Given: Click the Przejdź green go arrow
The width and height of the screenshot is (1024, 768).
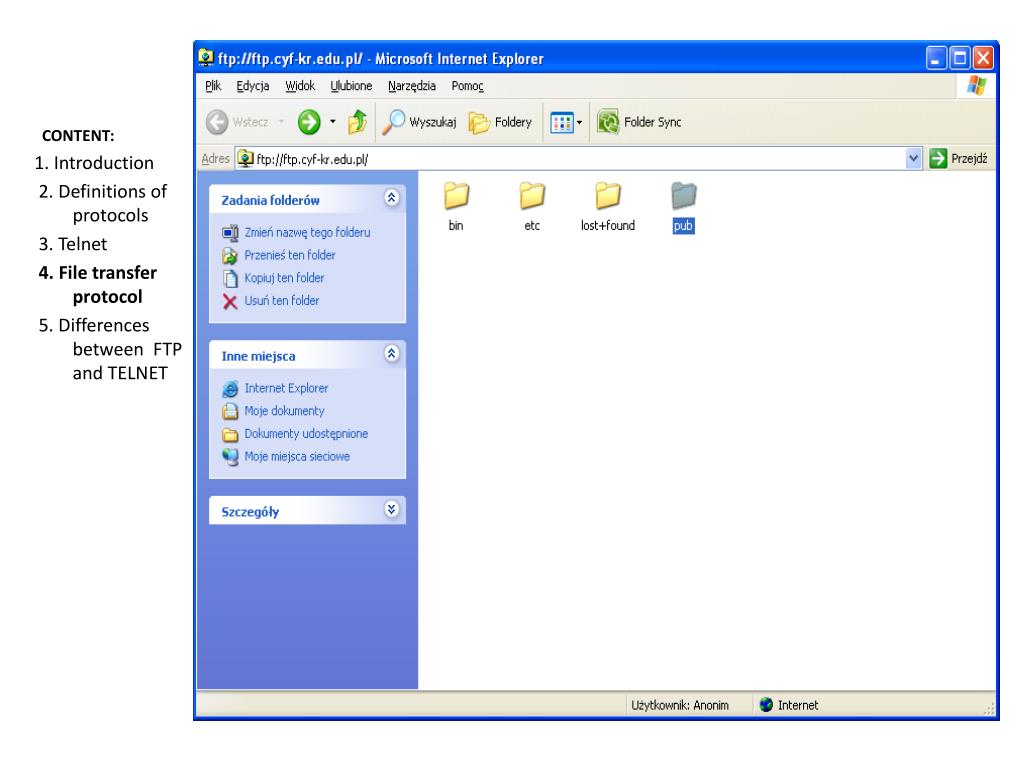Looking at the screenshot, I should pyautogui.click(x=938, y=159).
